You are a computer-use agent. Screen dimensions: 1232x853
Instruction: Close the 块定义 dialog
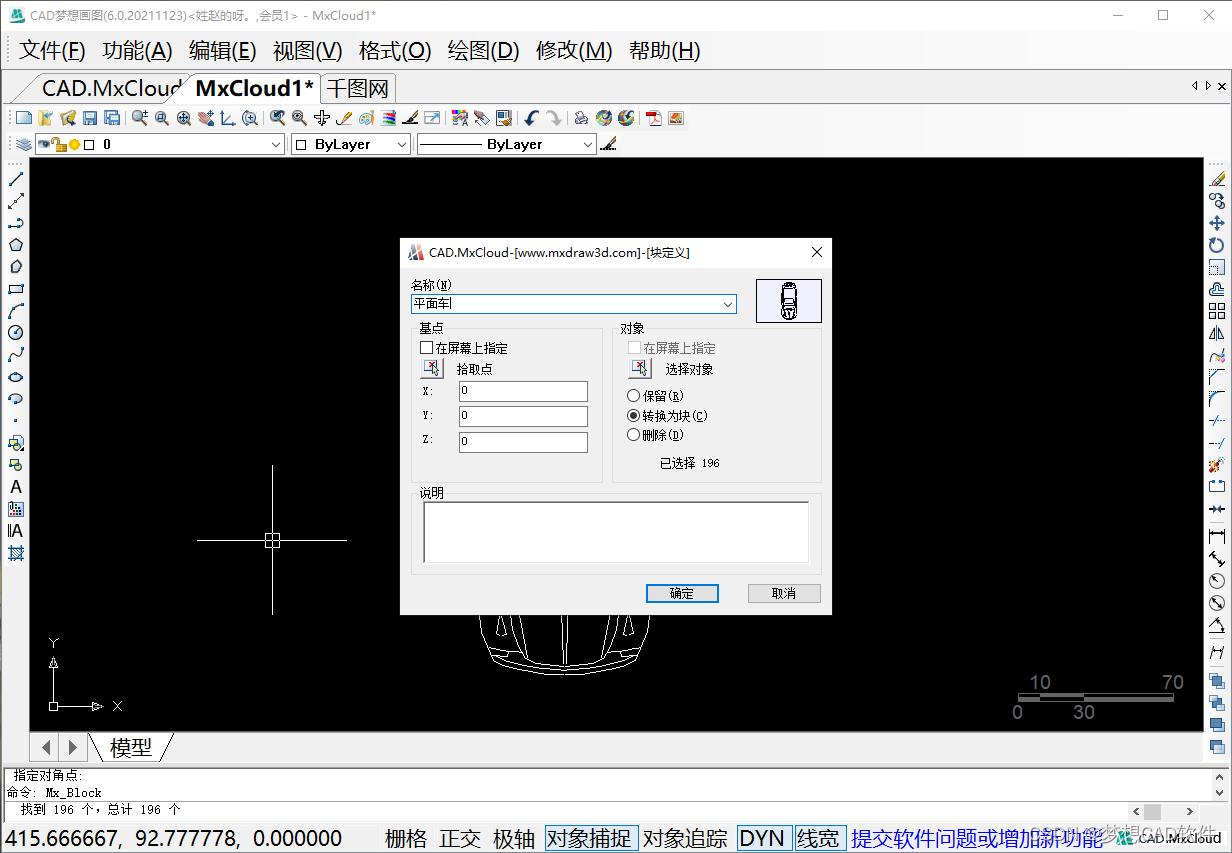(817, 252)
